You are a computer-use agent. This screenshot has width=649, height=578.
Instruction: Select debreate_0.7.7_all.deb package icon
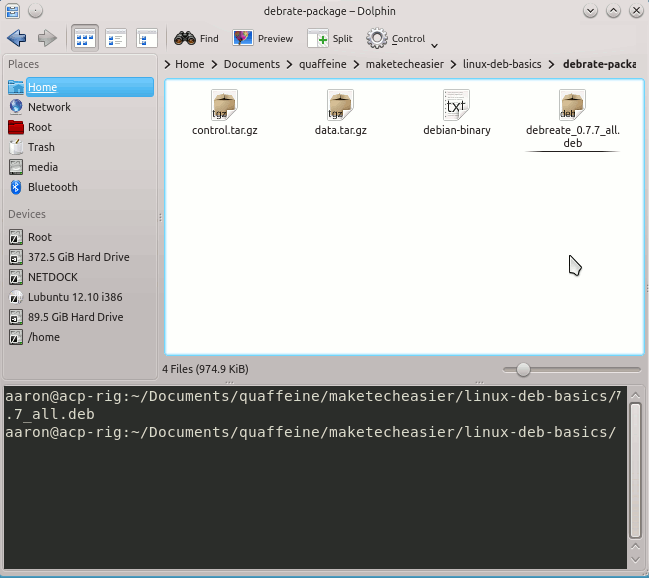(572, 105)
